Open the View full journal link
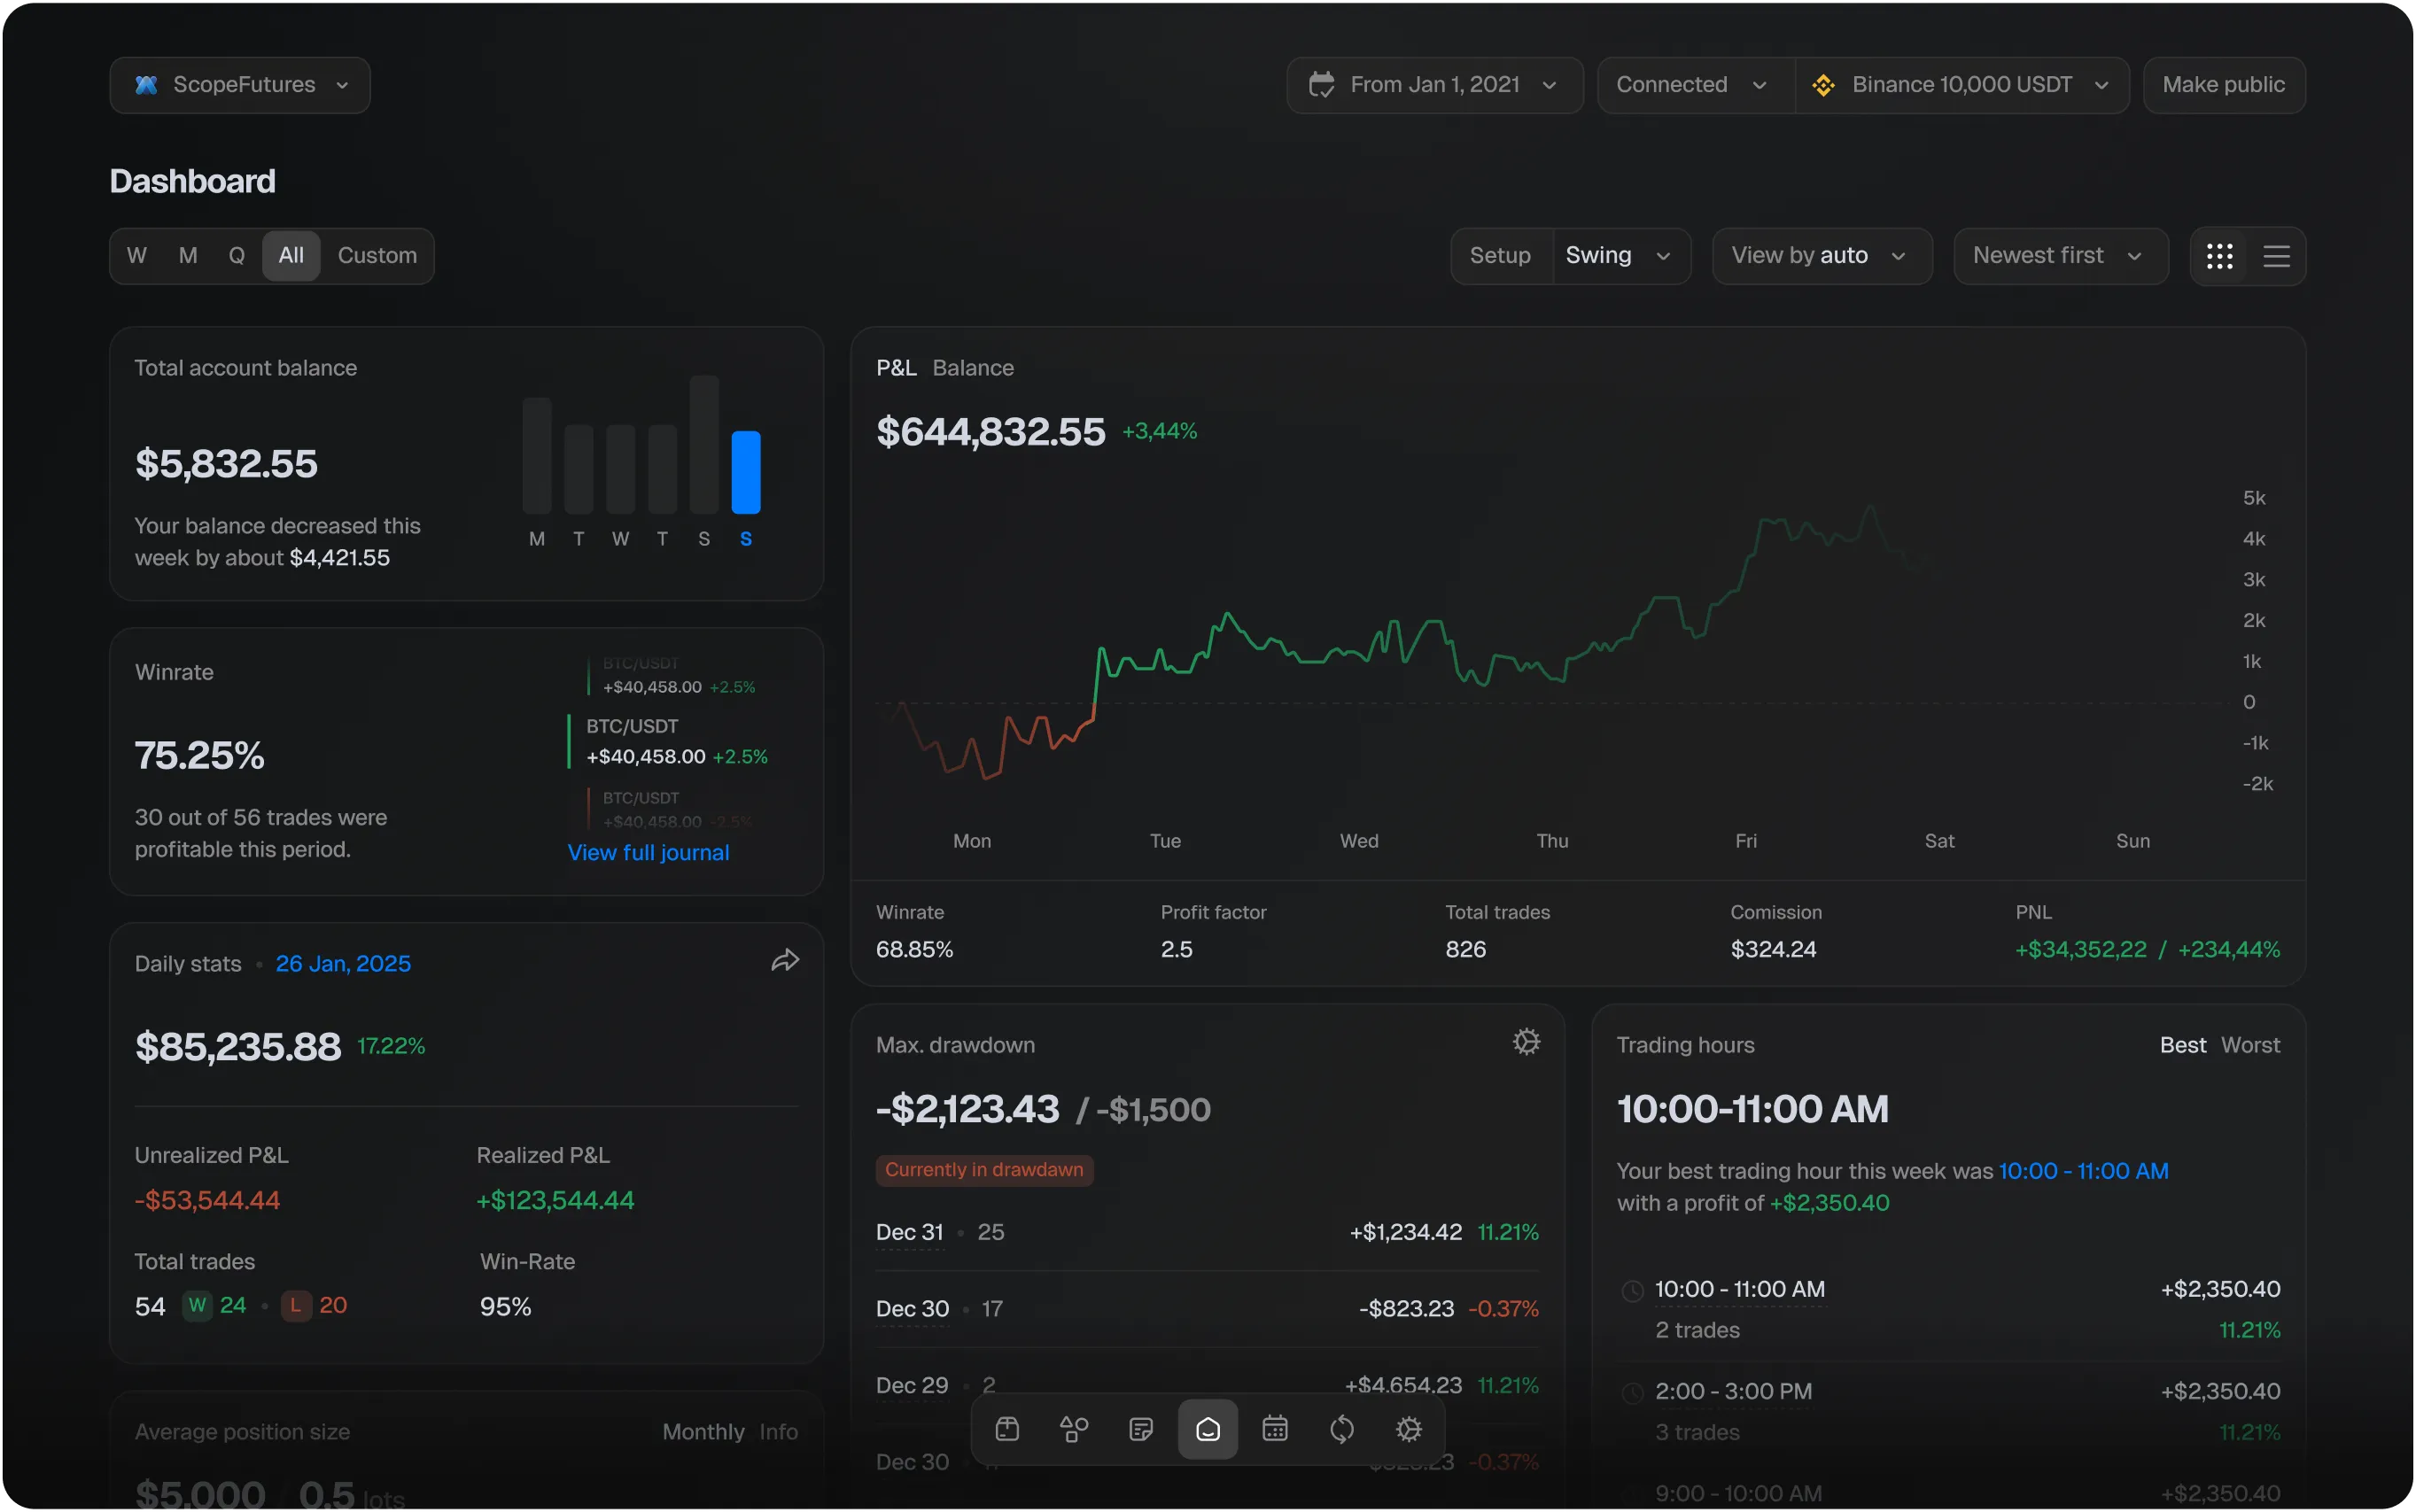2416x1512 pixels. (648, 853)
